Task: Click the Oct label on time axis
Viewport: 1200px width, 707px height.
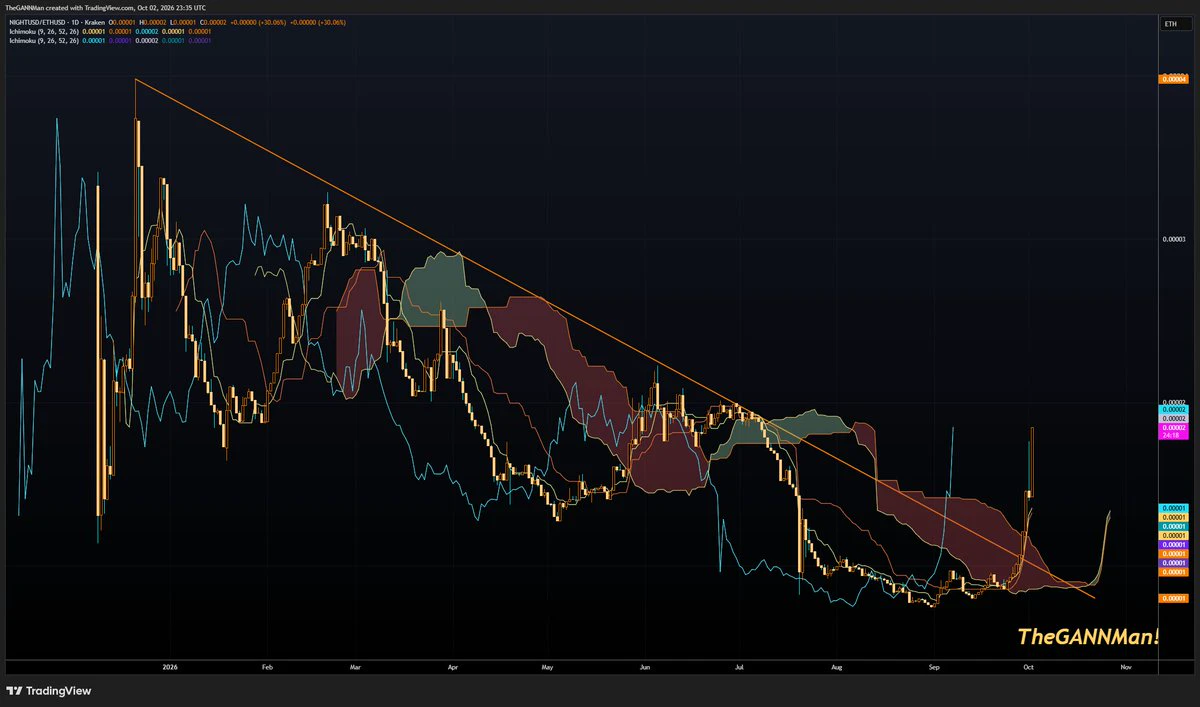Action: 1029,665
